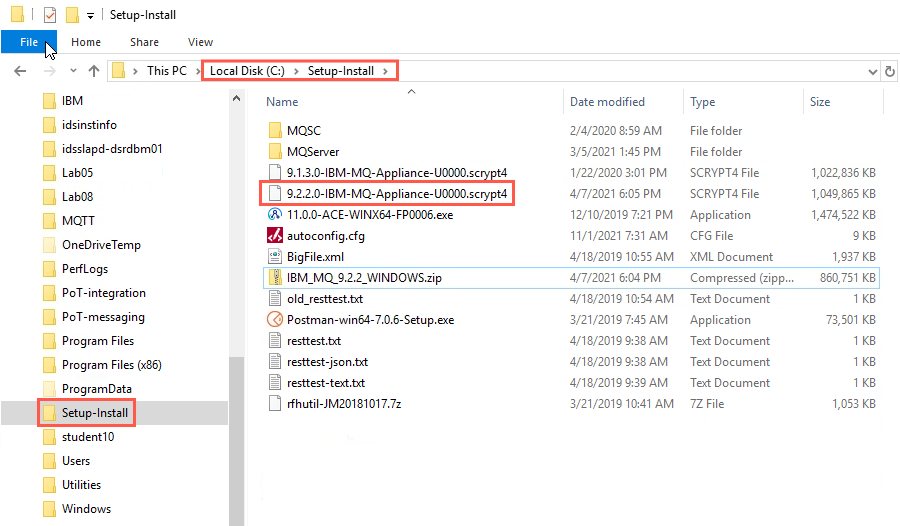The image size is (900, 526).
Task: Click the Properties quick access icon
Action: tap(51, 14)
